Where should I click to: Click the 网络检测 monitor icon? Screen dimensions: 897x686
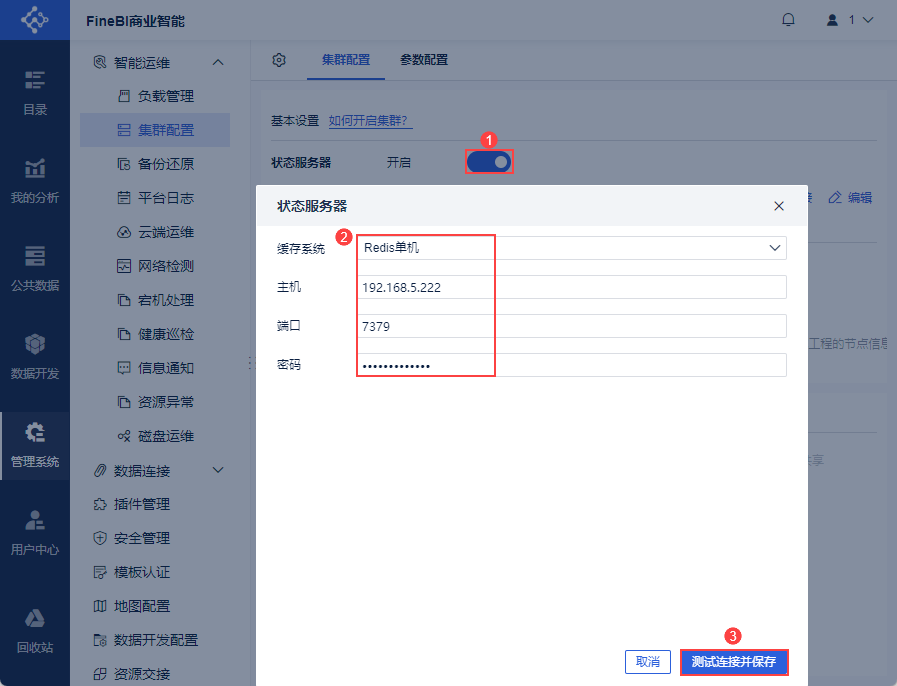click(x=124, y=266)
